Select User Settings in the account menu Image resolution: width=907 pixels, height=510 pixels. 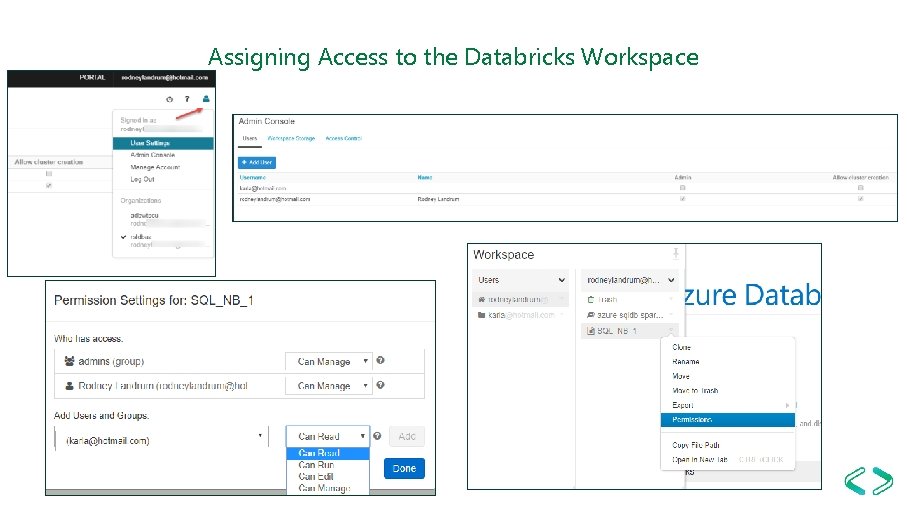(x=163, y=143)
